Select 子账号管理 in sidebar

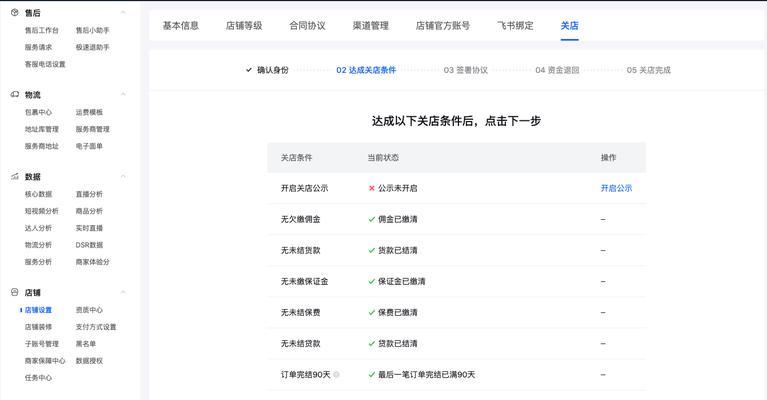coord(41,344)
